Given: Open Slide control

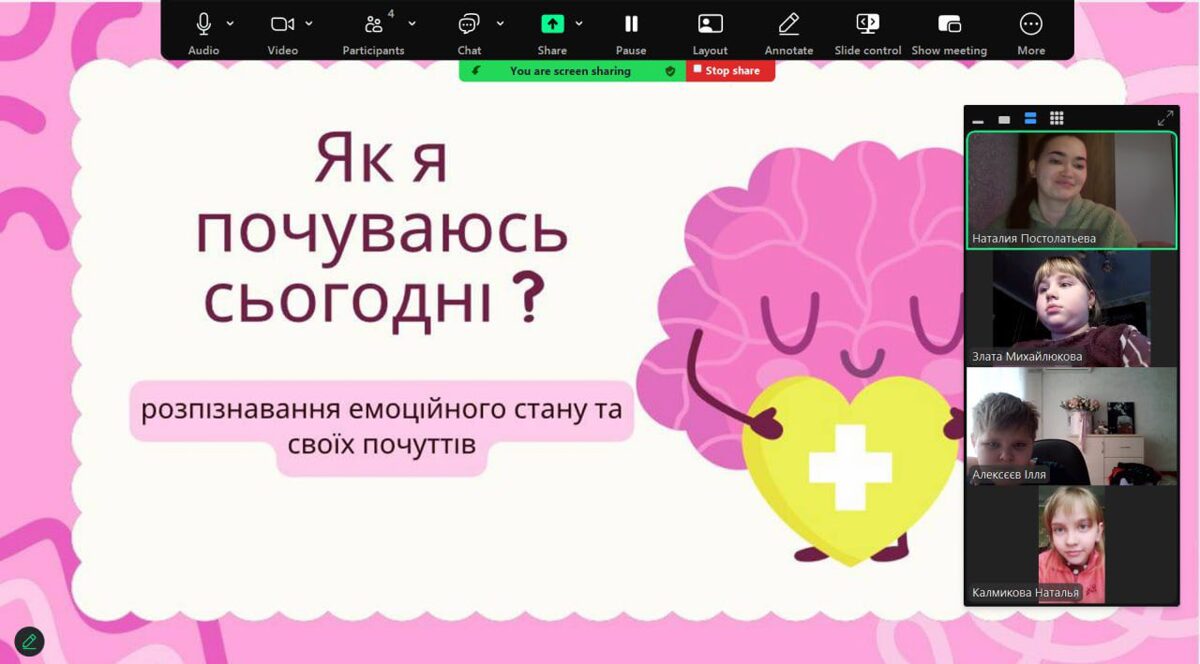Looking at the screenshot, I should point(868,24).
